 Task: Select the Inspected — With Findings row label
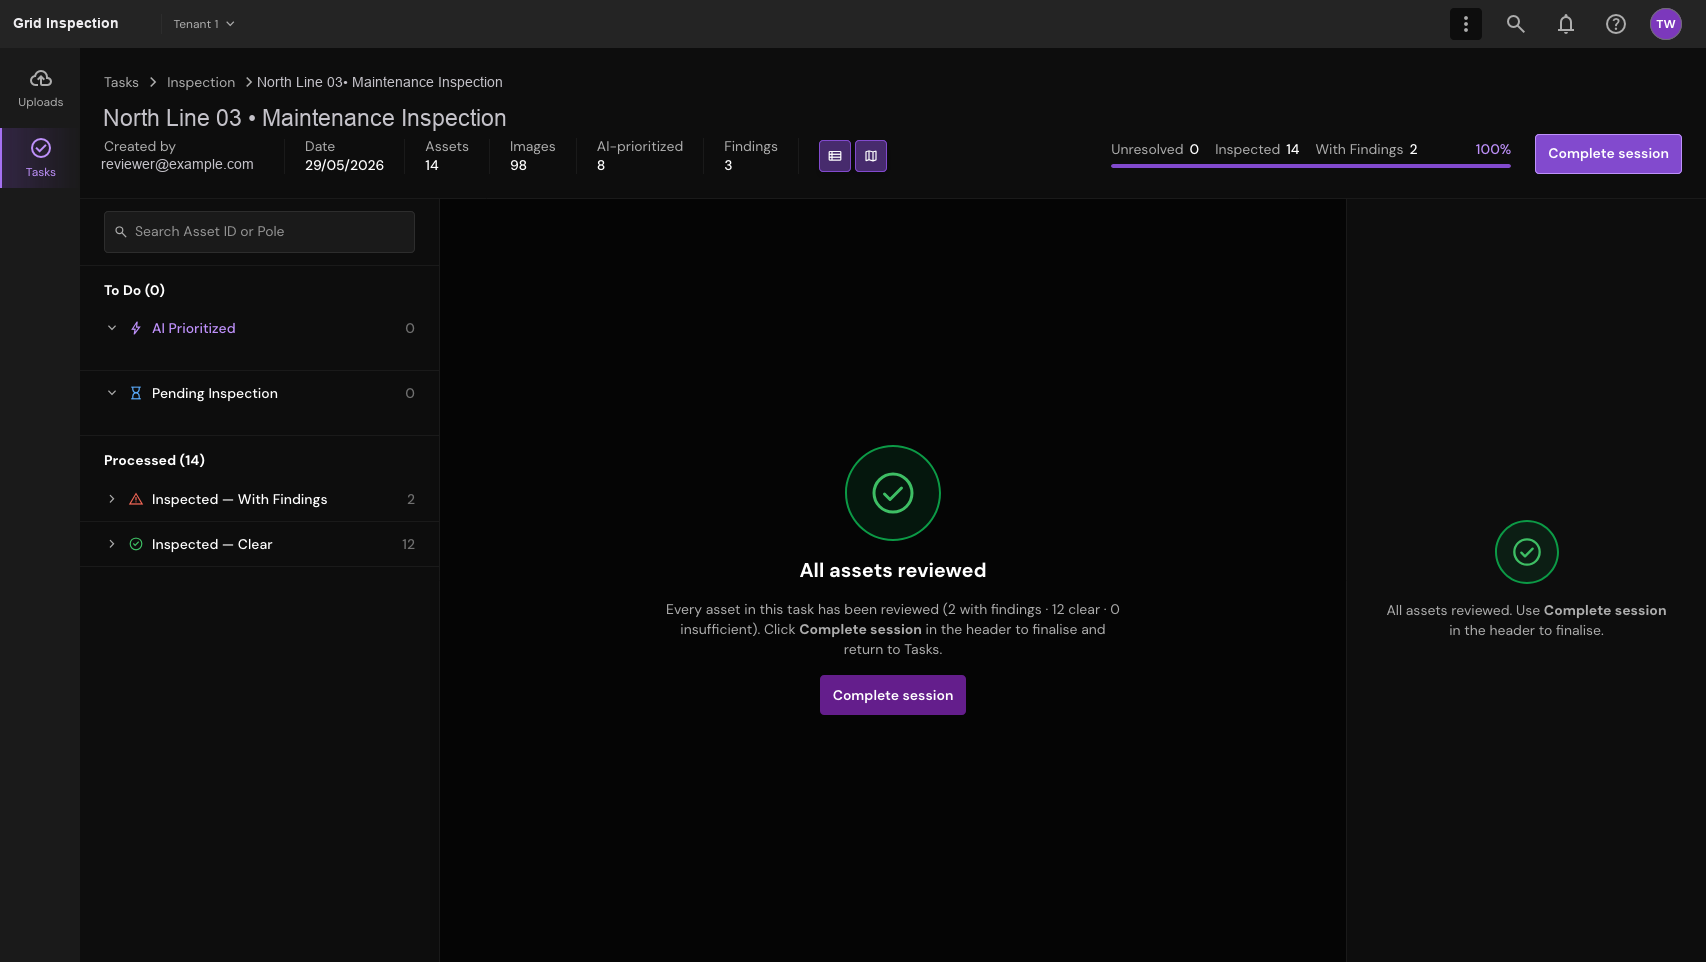(240, 499)
